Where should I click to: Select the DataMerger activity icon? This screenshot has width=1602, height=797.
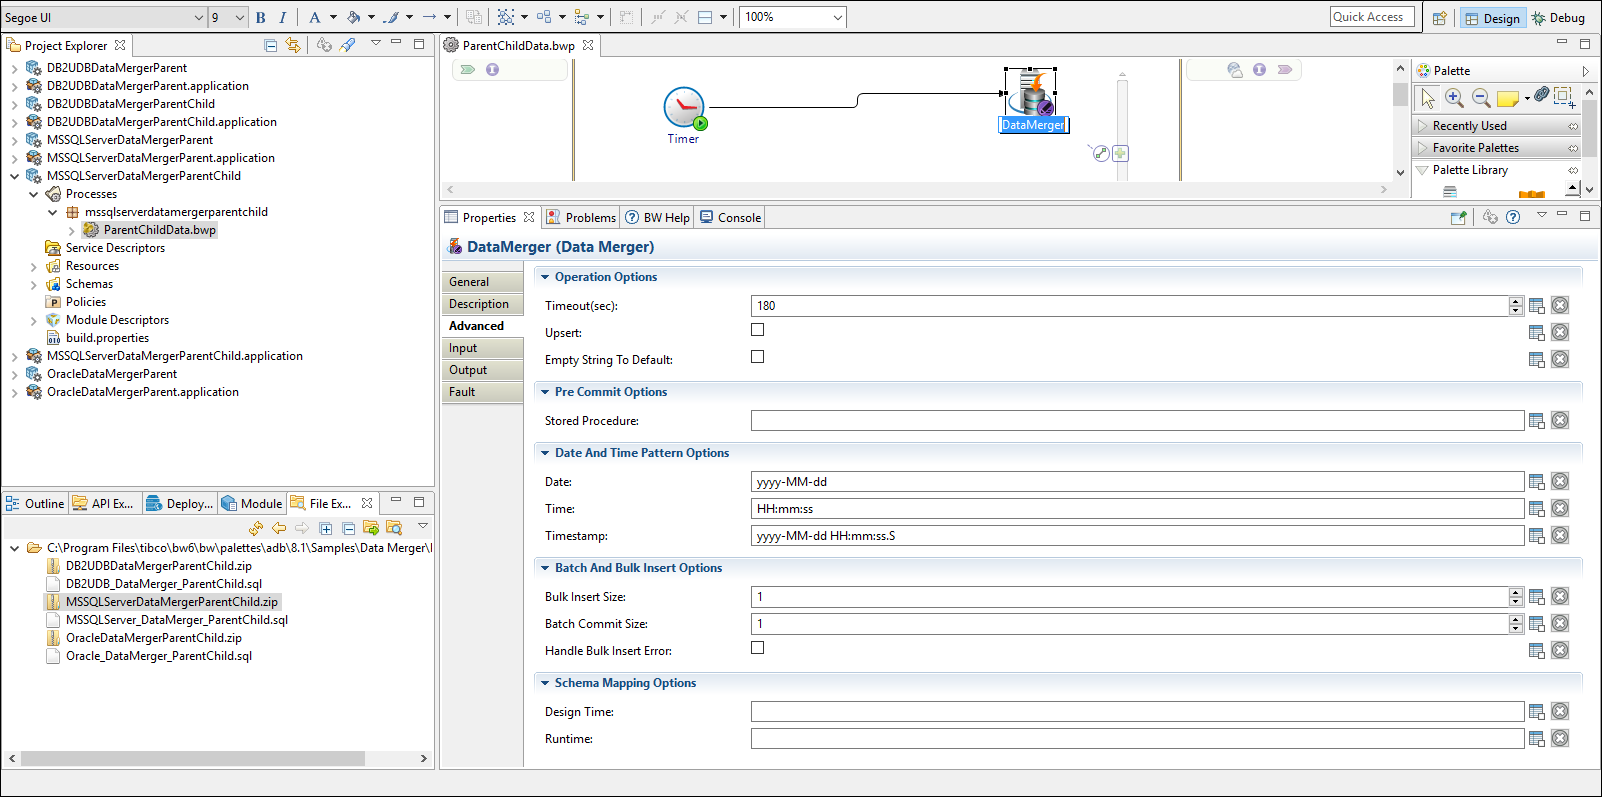1031,94
